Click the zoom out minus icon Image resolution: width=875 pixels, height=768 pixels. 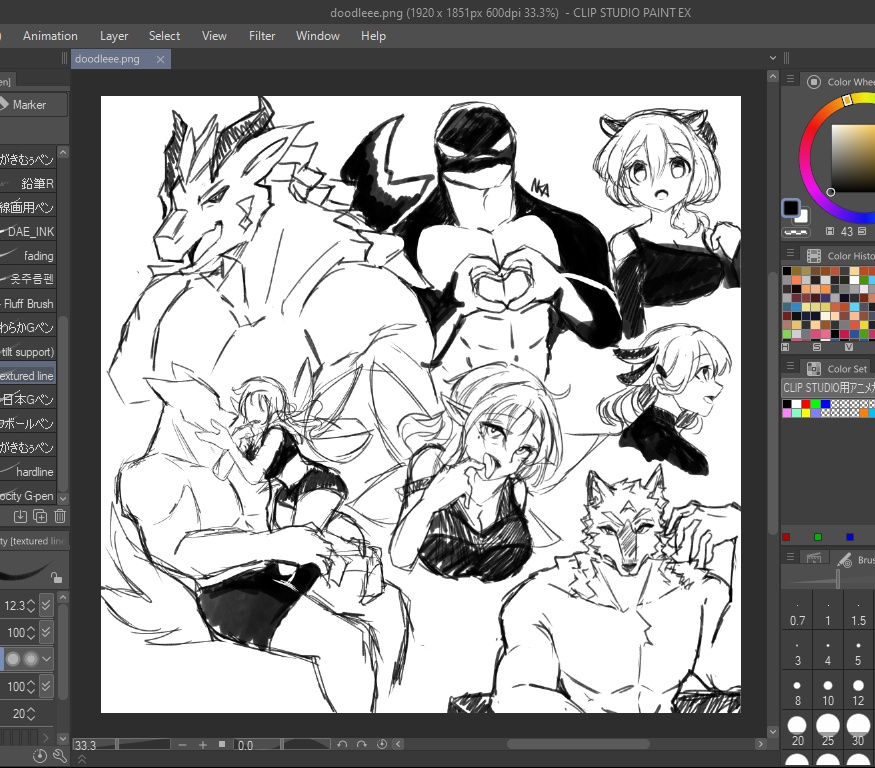click(x=182, y=745)
